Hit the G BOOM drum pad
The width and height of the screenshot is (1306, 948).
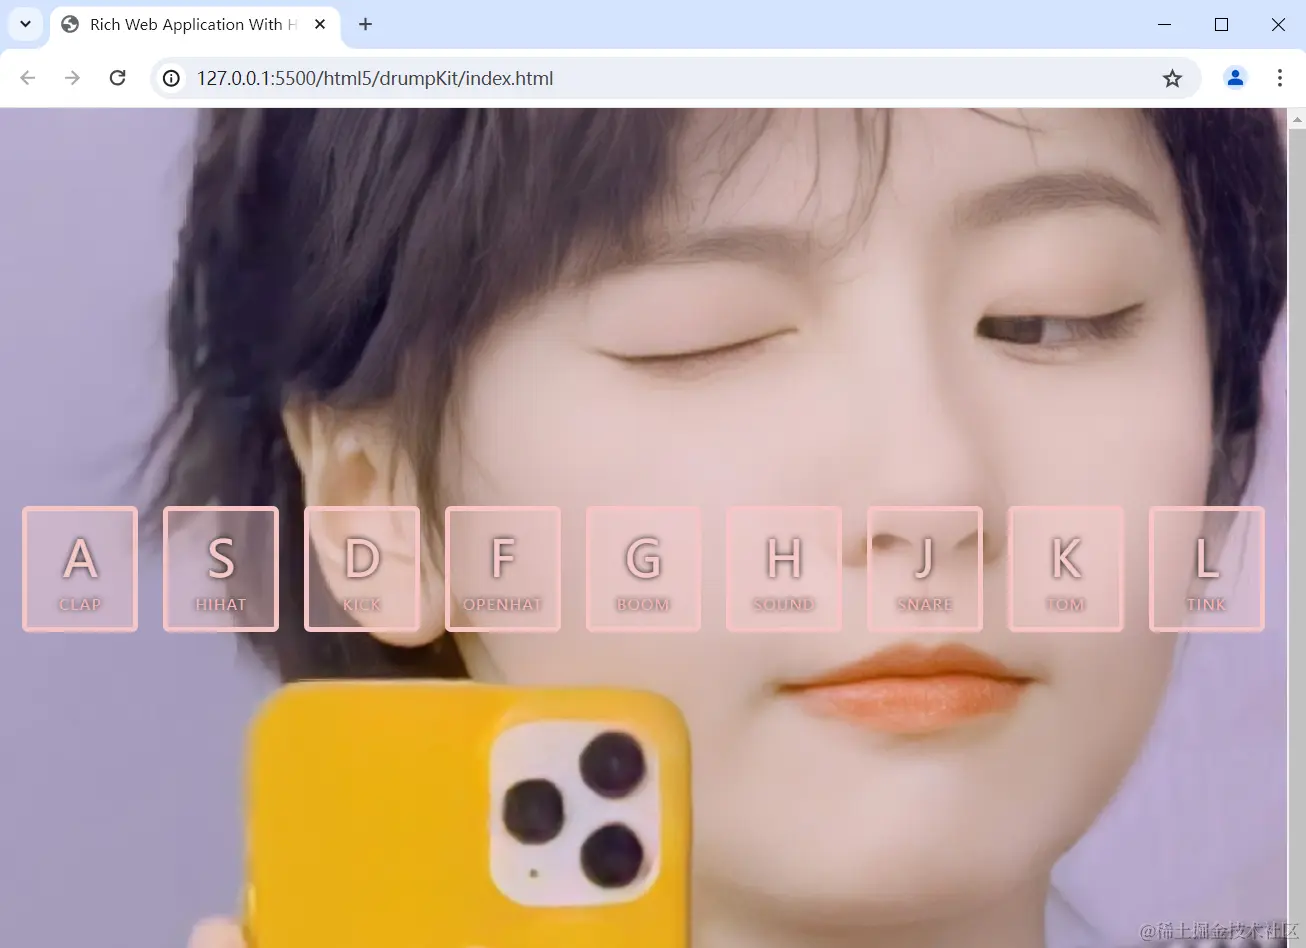[643, 568]
